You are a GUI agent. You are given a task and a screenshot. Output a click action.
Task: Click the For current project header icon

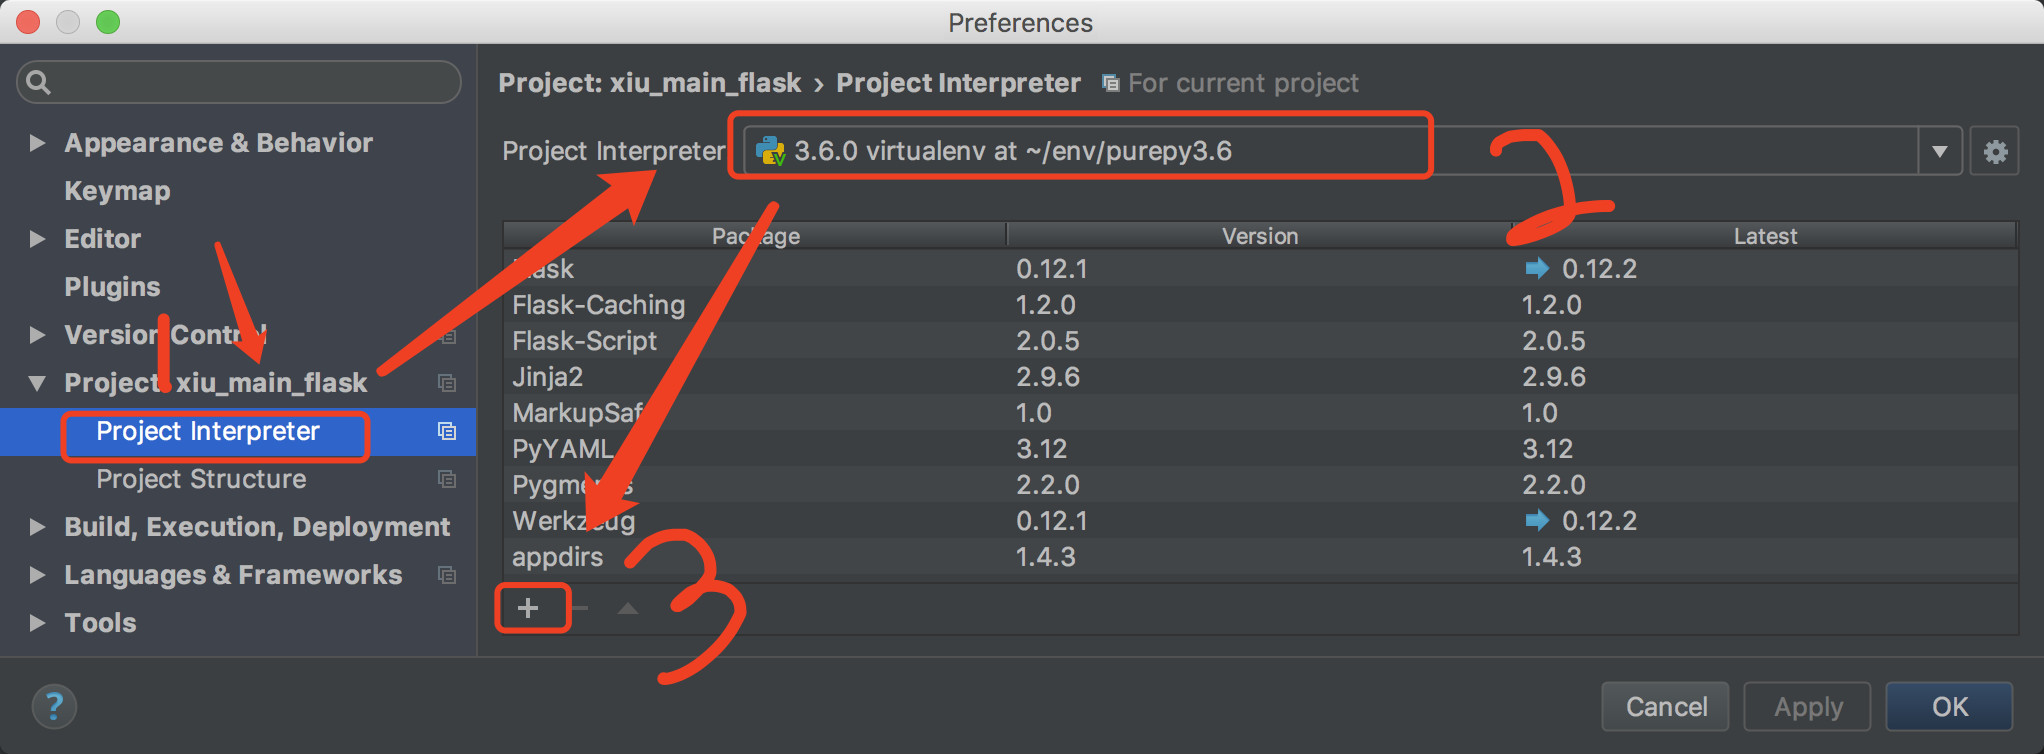pos(1110,83)
